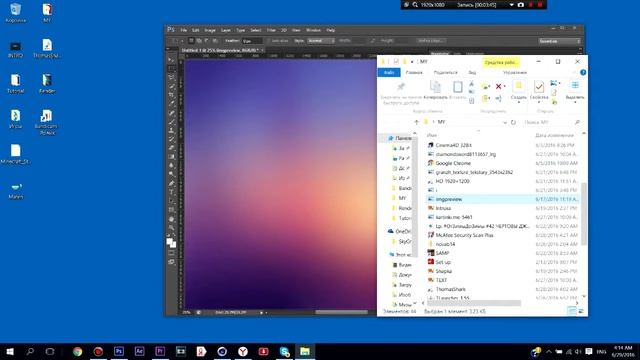Select the Move tool in Photoshop

click(x=171, y=60)
